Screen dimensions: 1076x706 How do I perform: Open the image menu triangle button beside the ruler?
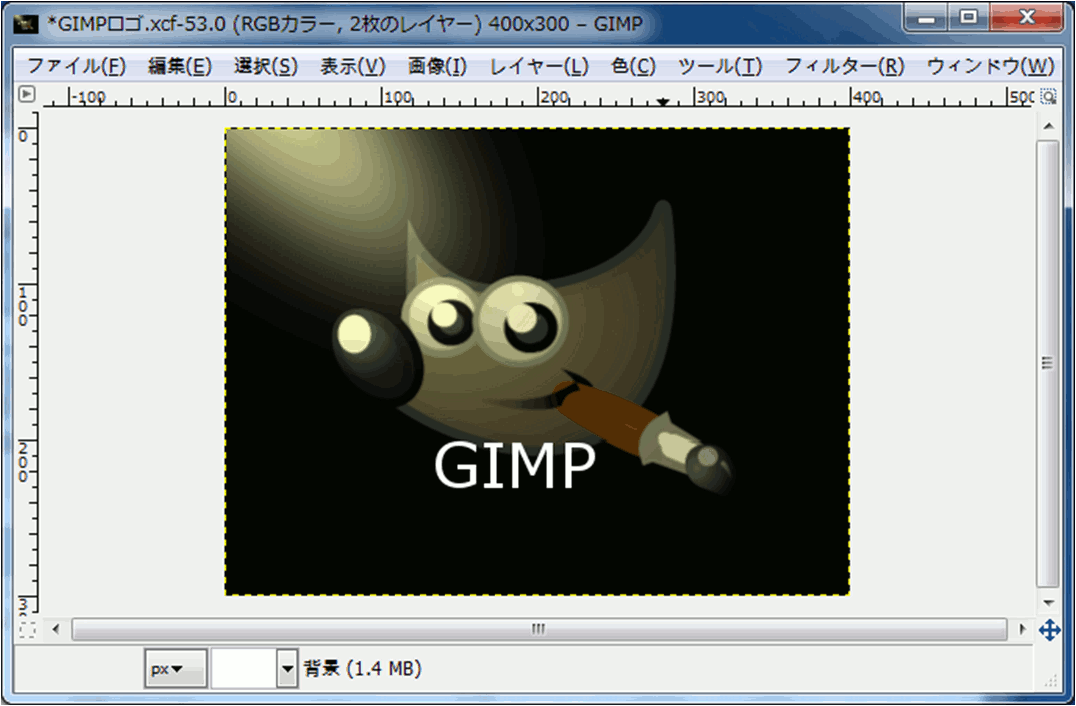(27, 95)
